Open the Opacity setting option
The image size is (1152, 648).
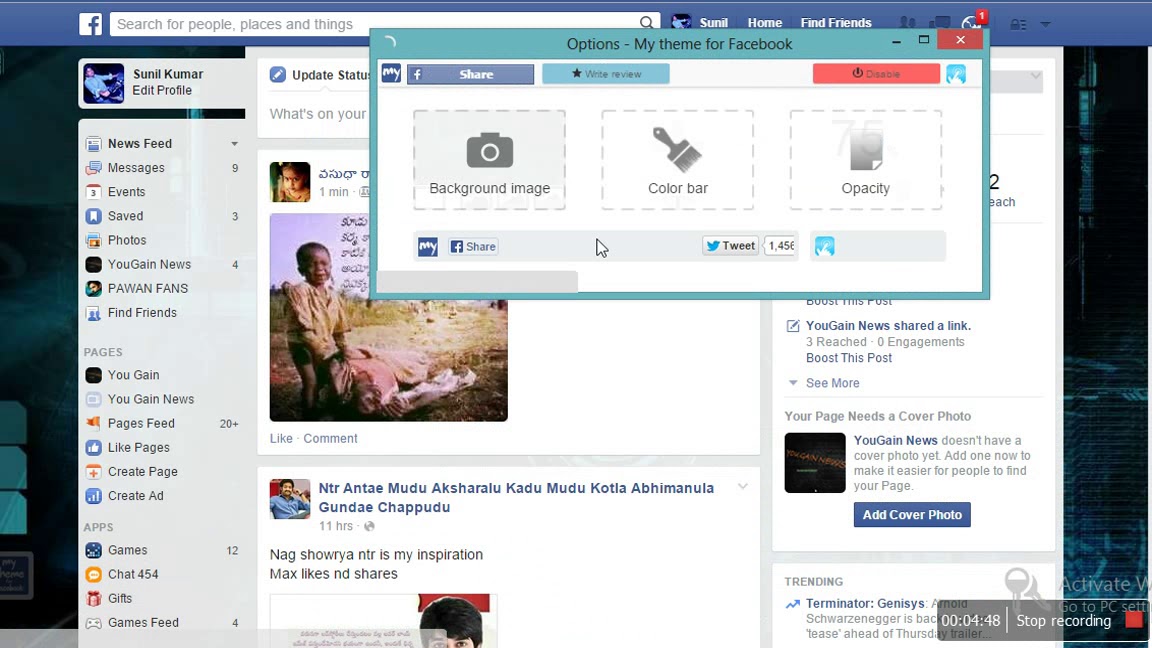865,160
